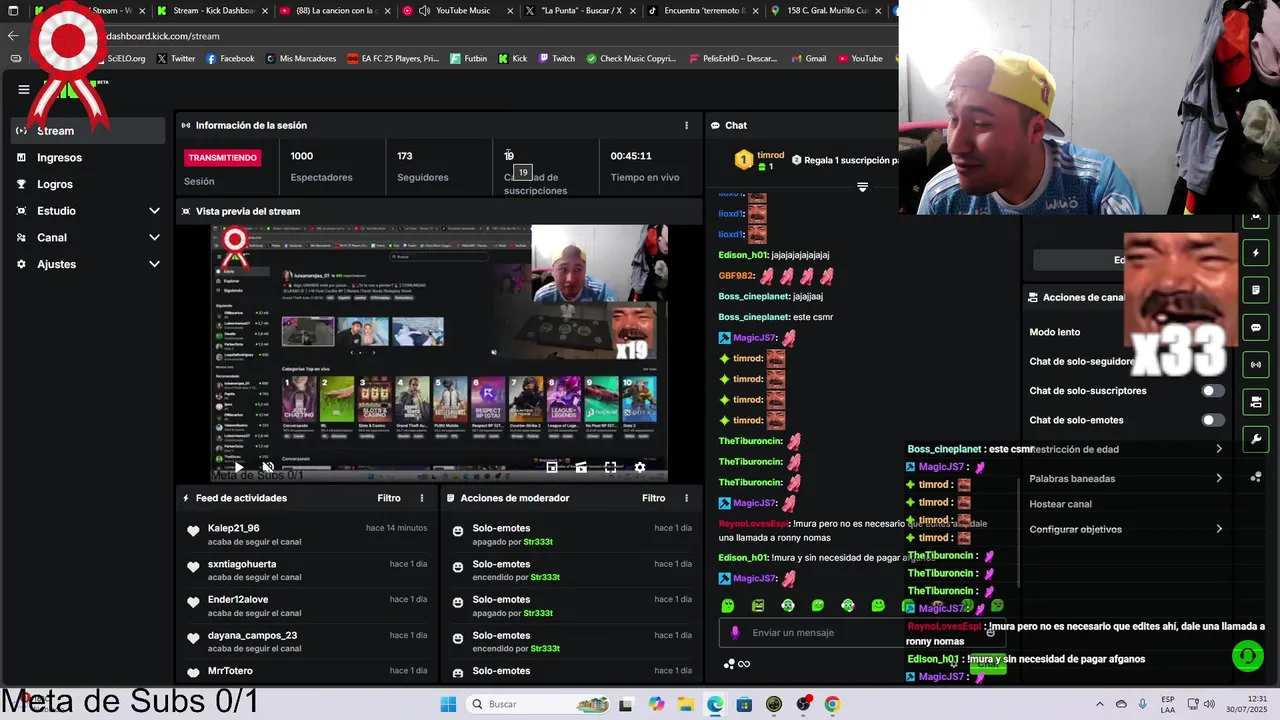Screen dimensions: 1280x720
Task: Open Gmail bookmark
Action: click(x=808, y=59)
